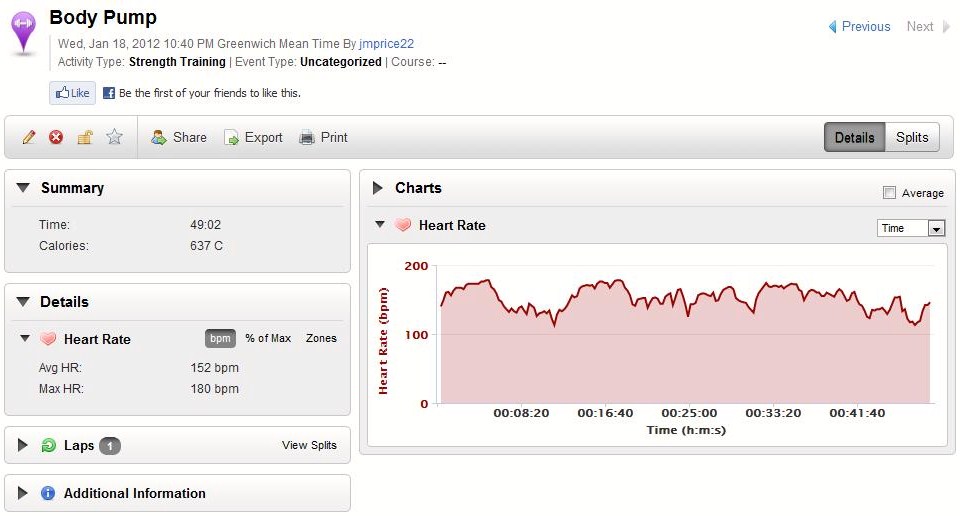Click the red delete activity icon
The image size is (960, 516).
click(x=56, y=137)
